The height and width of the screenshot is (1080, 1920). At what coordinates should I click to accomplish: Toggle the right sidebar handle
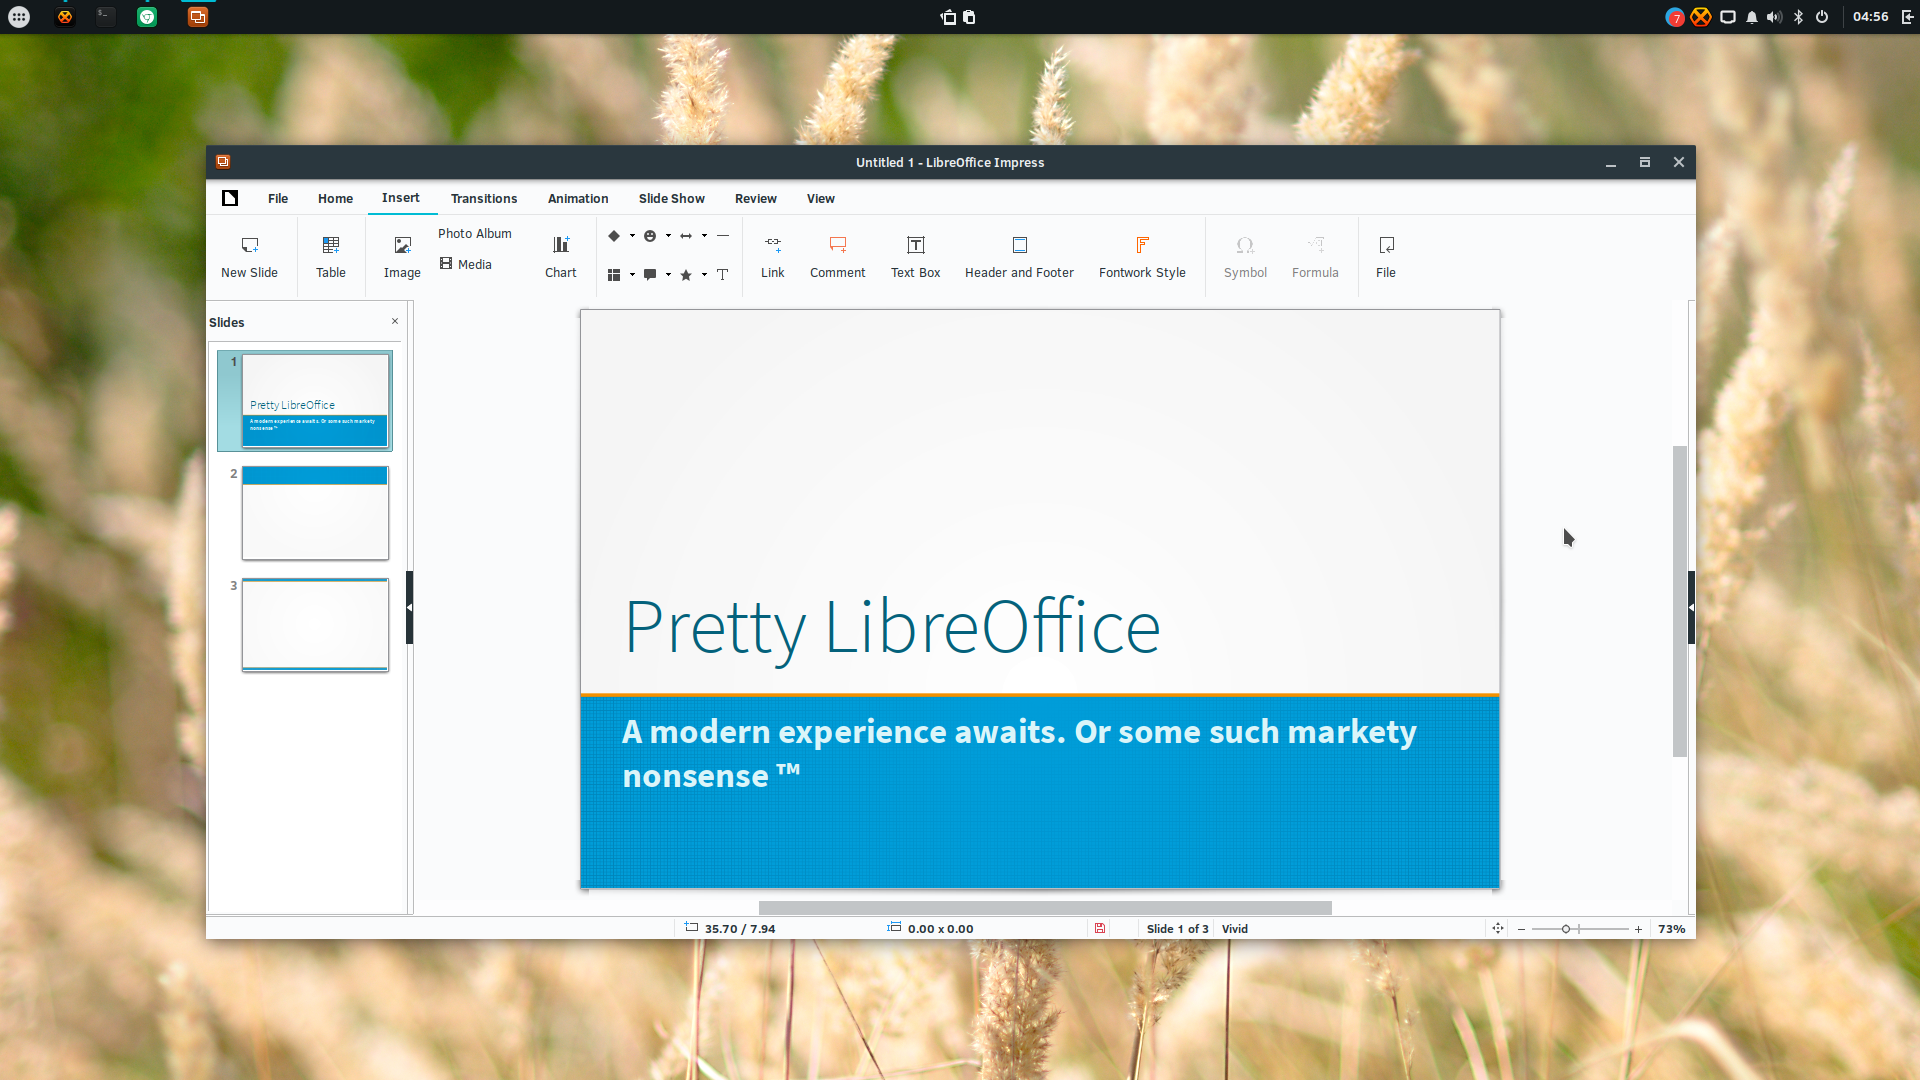1691,607
